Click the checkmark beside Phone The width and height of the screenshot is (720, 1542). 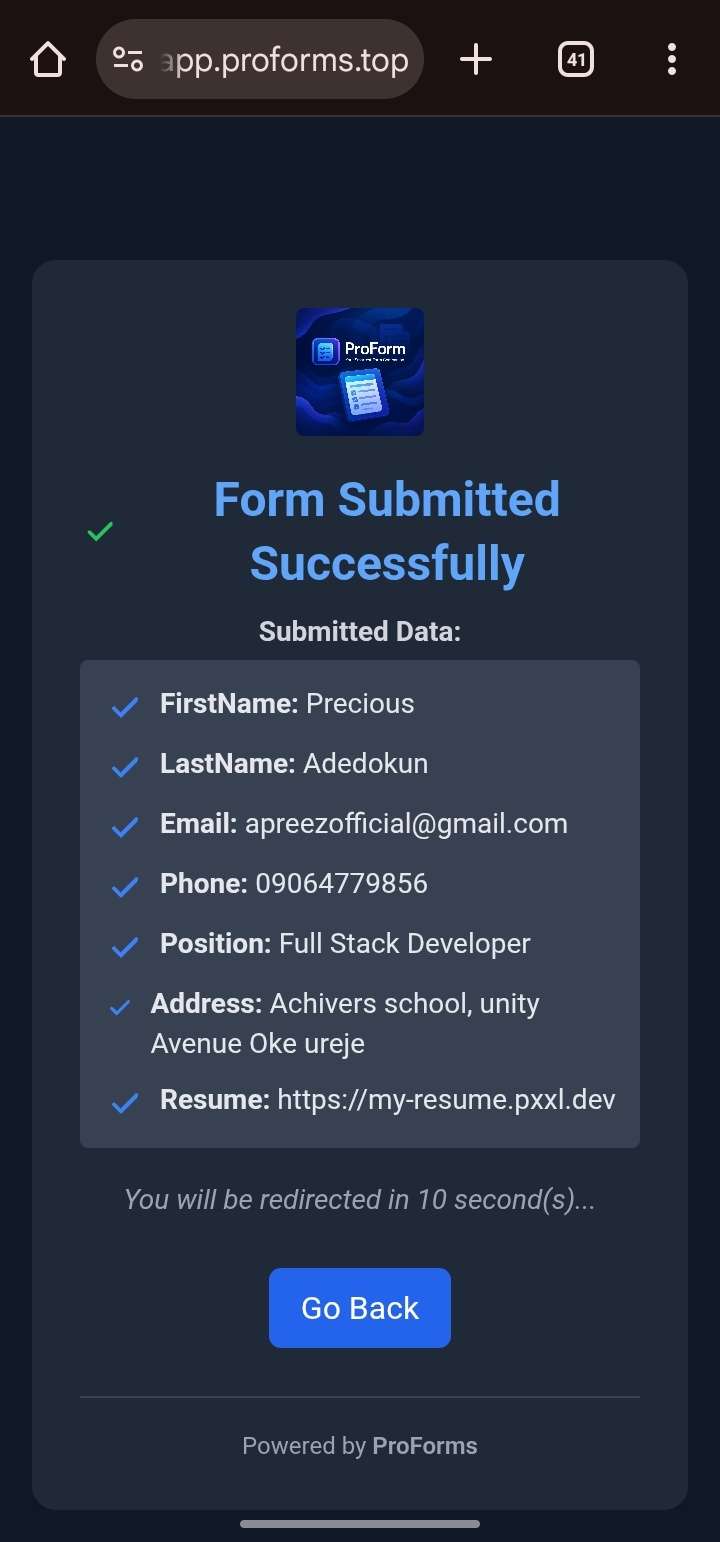coord(125,887)
